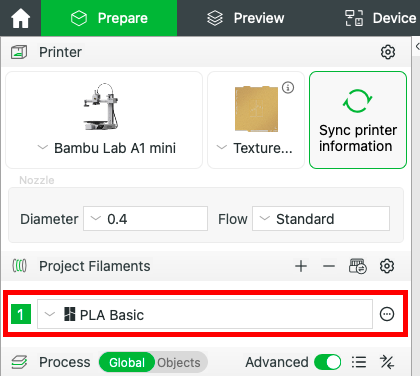420x376 pixels.
Task: Open the Device tab
Action: (381, 18)
